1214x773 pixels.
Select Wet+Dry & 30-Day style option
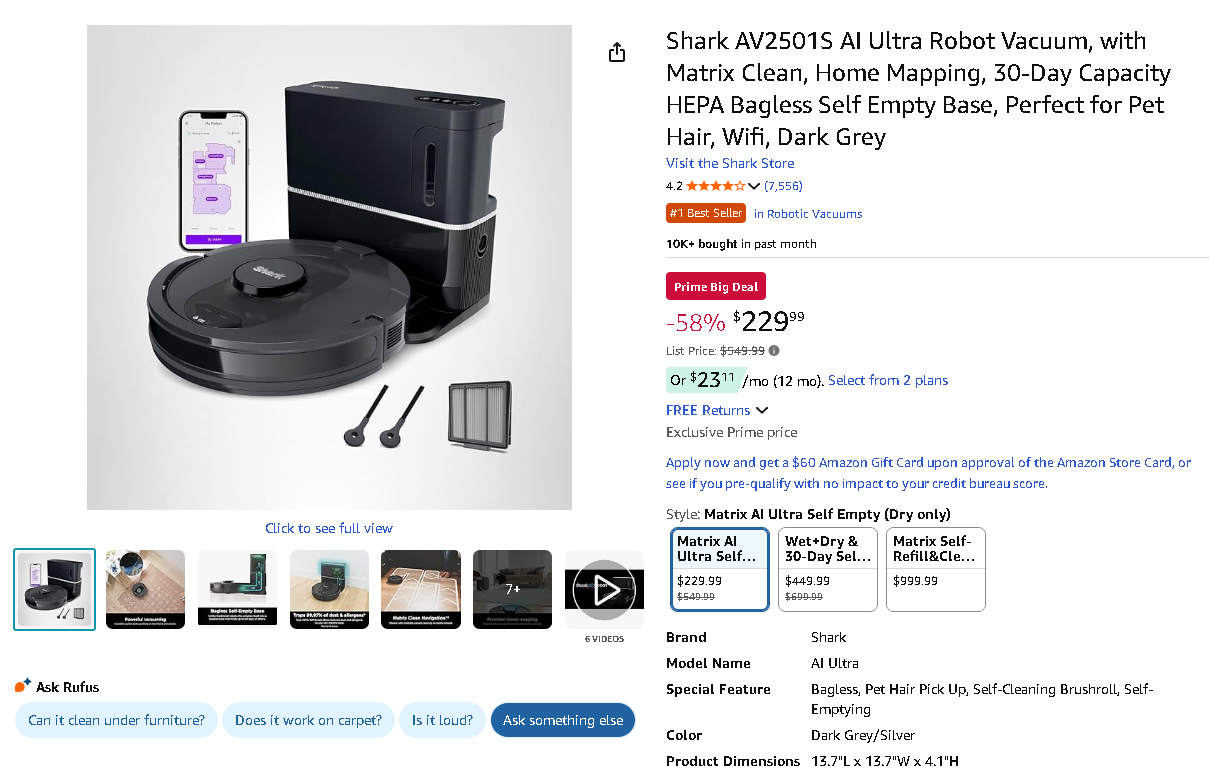click(x=828, y=569)
